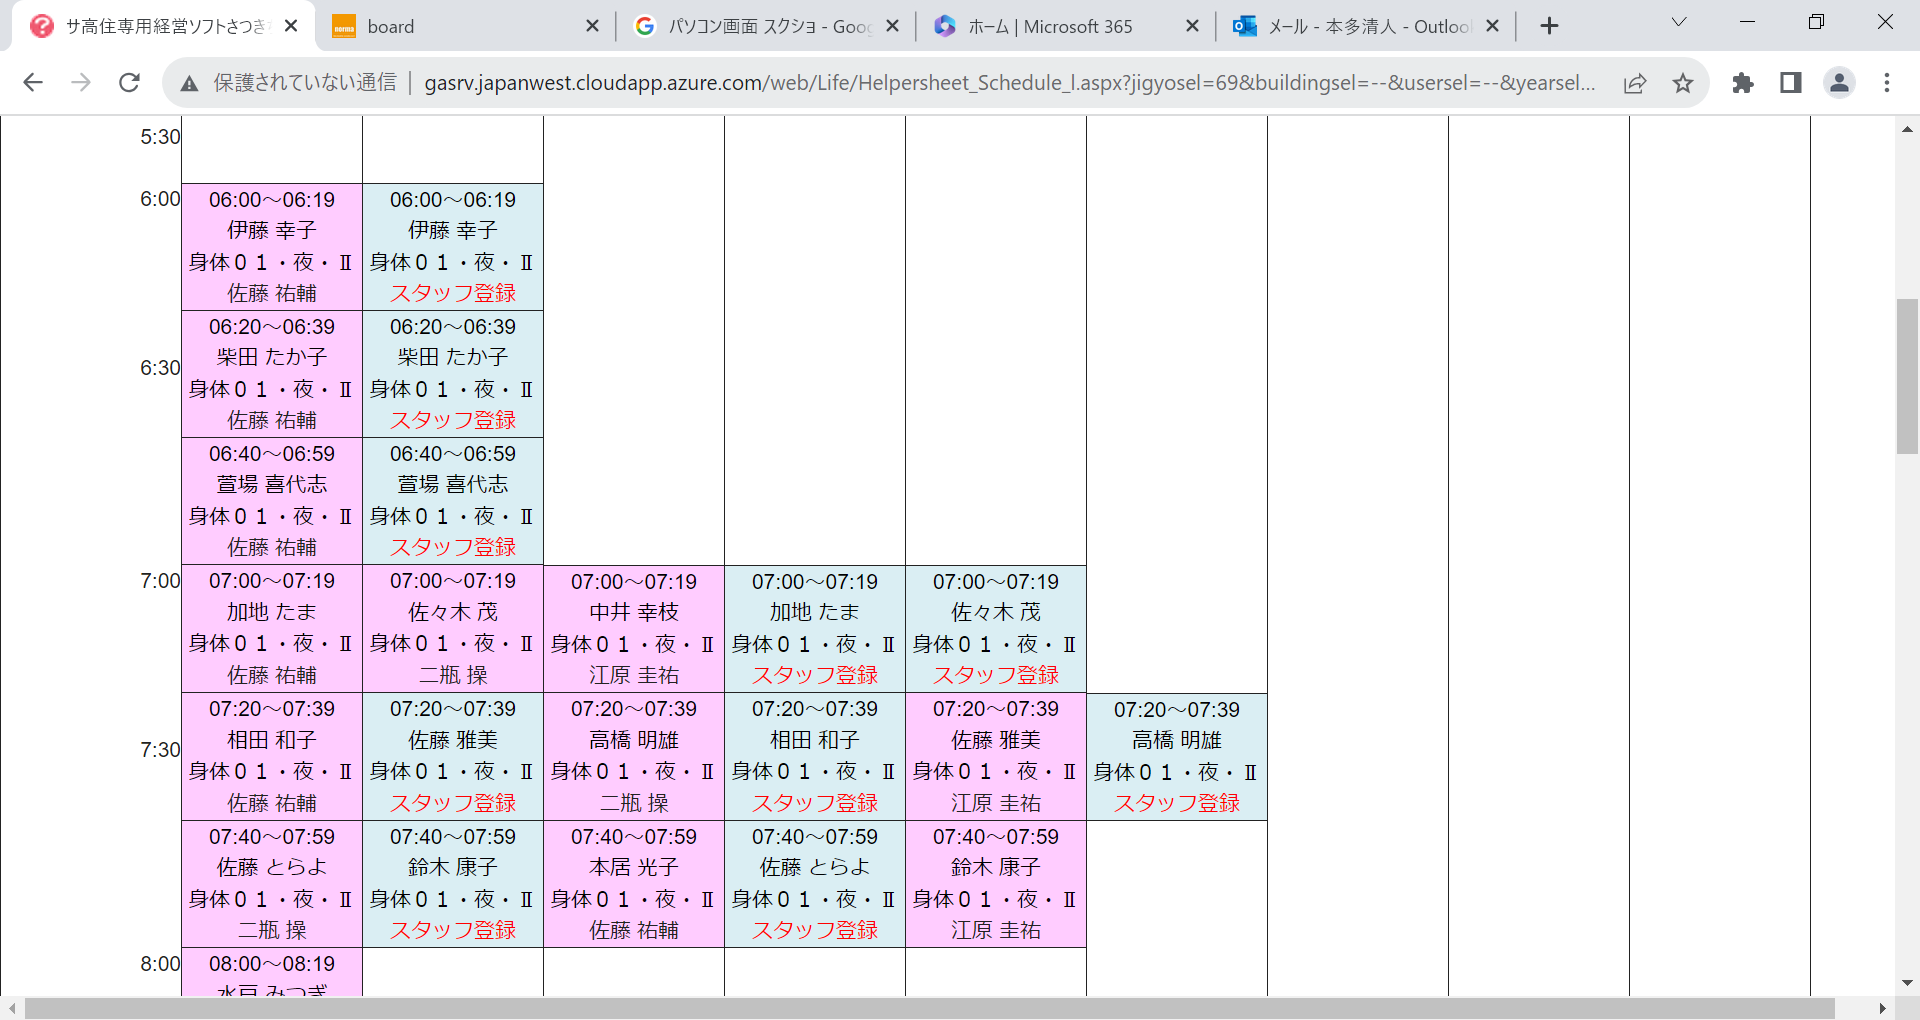This screenshot has width=1920, height=1020.
Task: Open the Chrome three-dot menu
Action: (x=1887, y=83)
